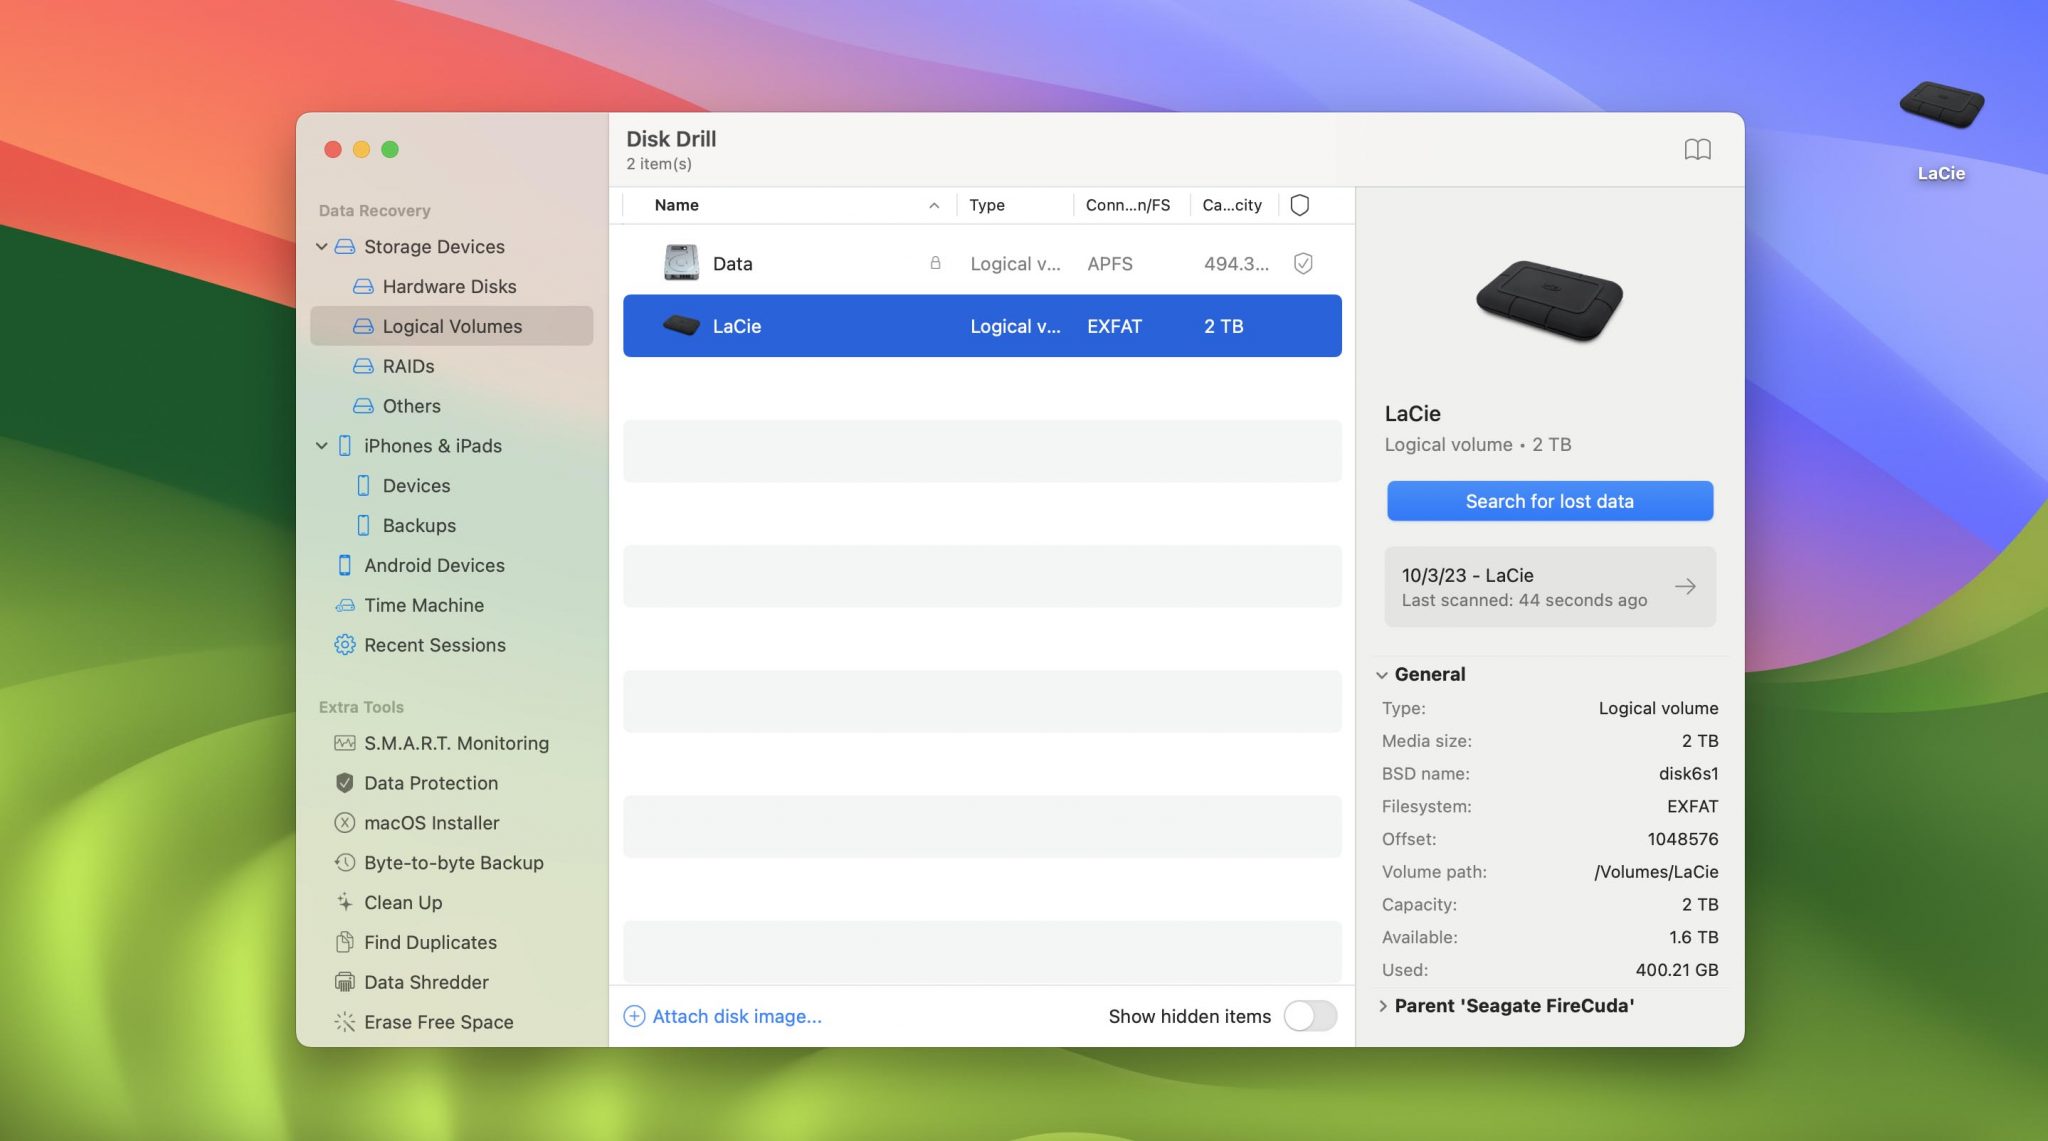Click the Time Machine icon

tap(345, 605)
